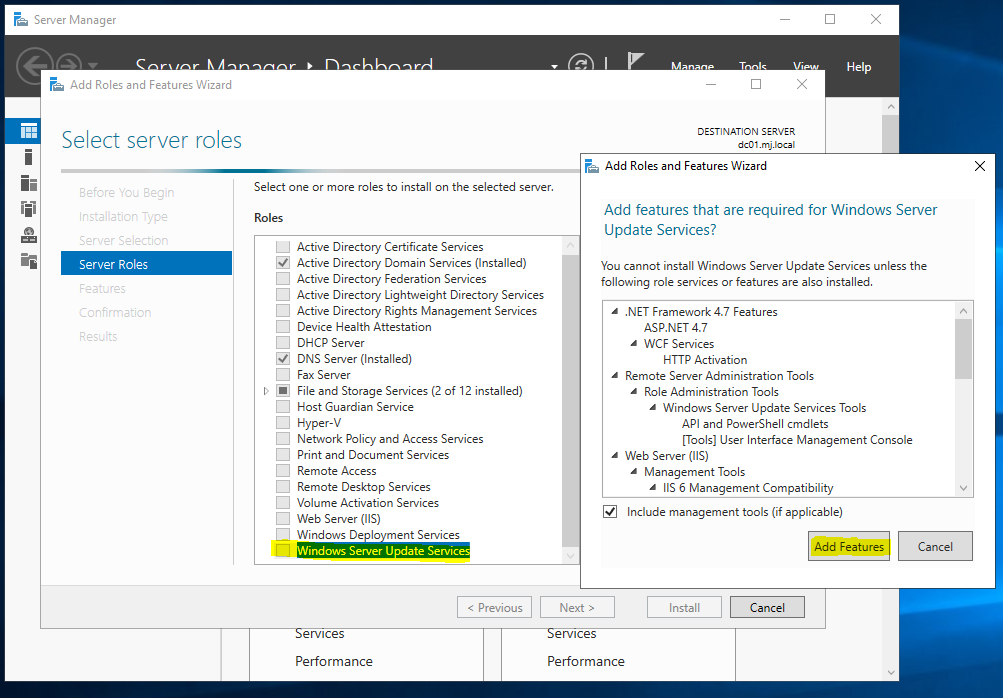Select All Servers icon in sidebar
Viewport: 1003px width, 698px height.
point(28,183)
